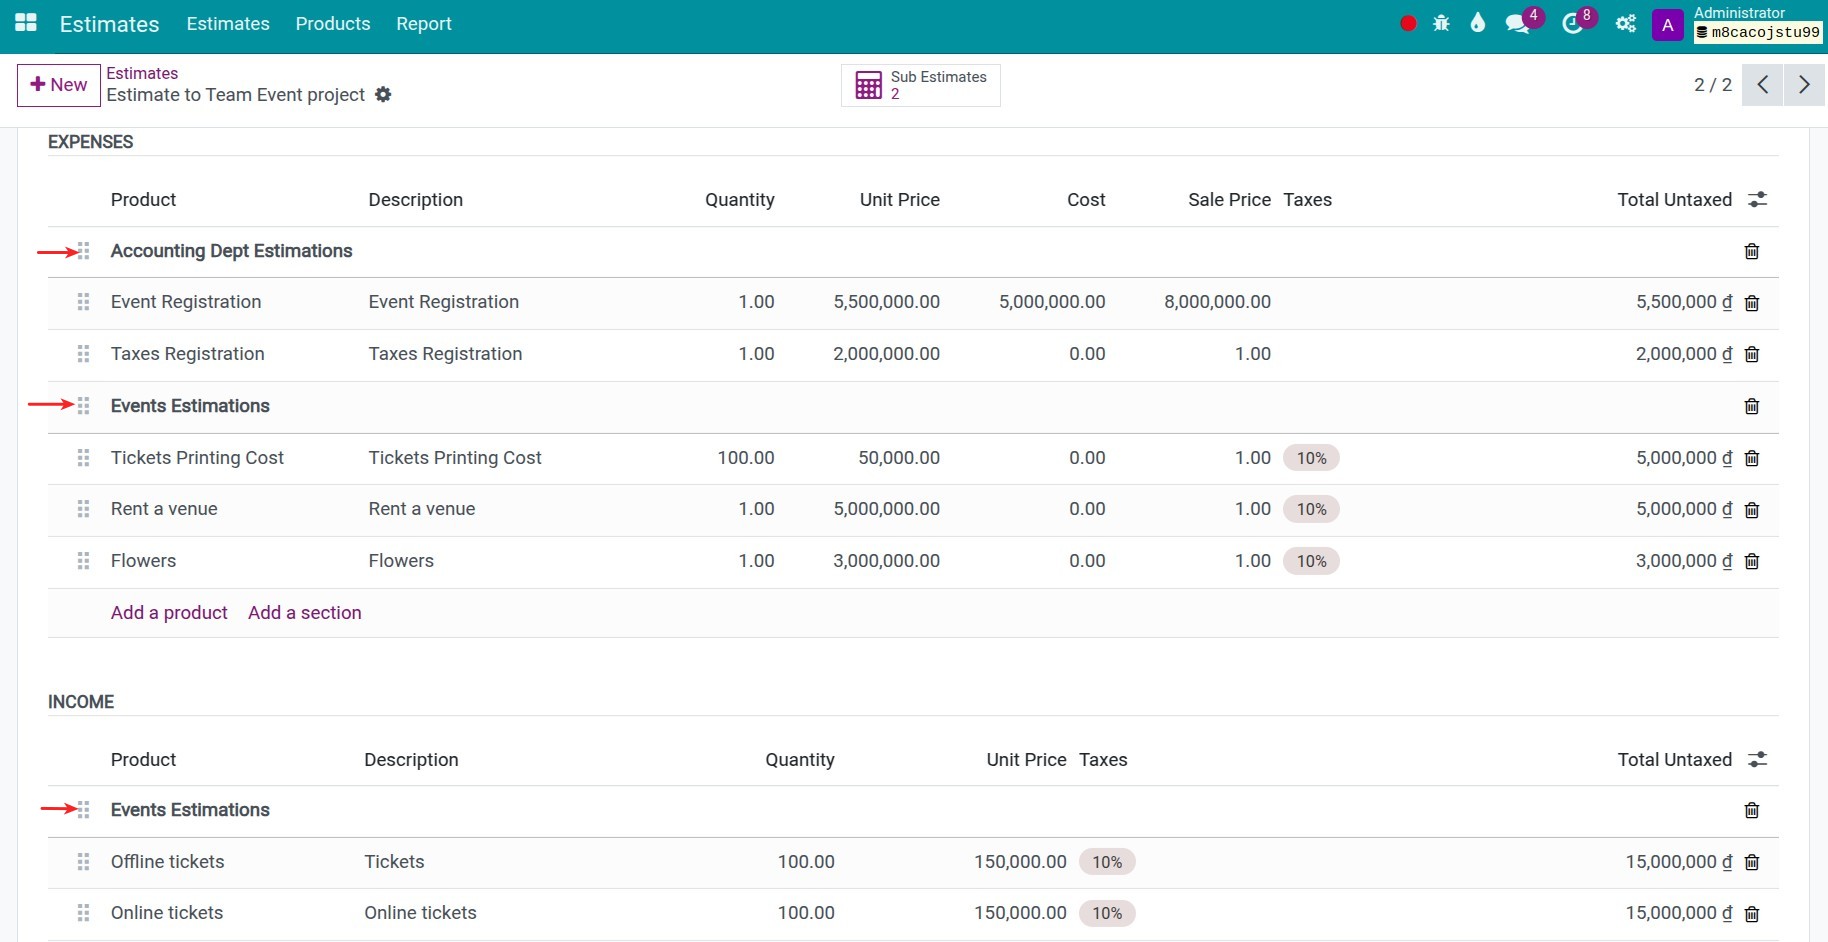
Task: Open the Estimates menu in top navigation
Action: [x=228, y=23]
